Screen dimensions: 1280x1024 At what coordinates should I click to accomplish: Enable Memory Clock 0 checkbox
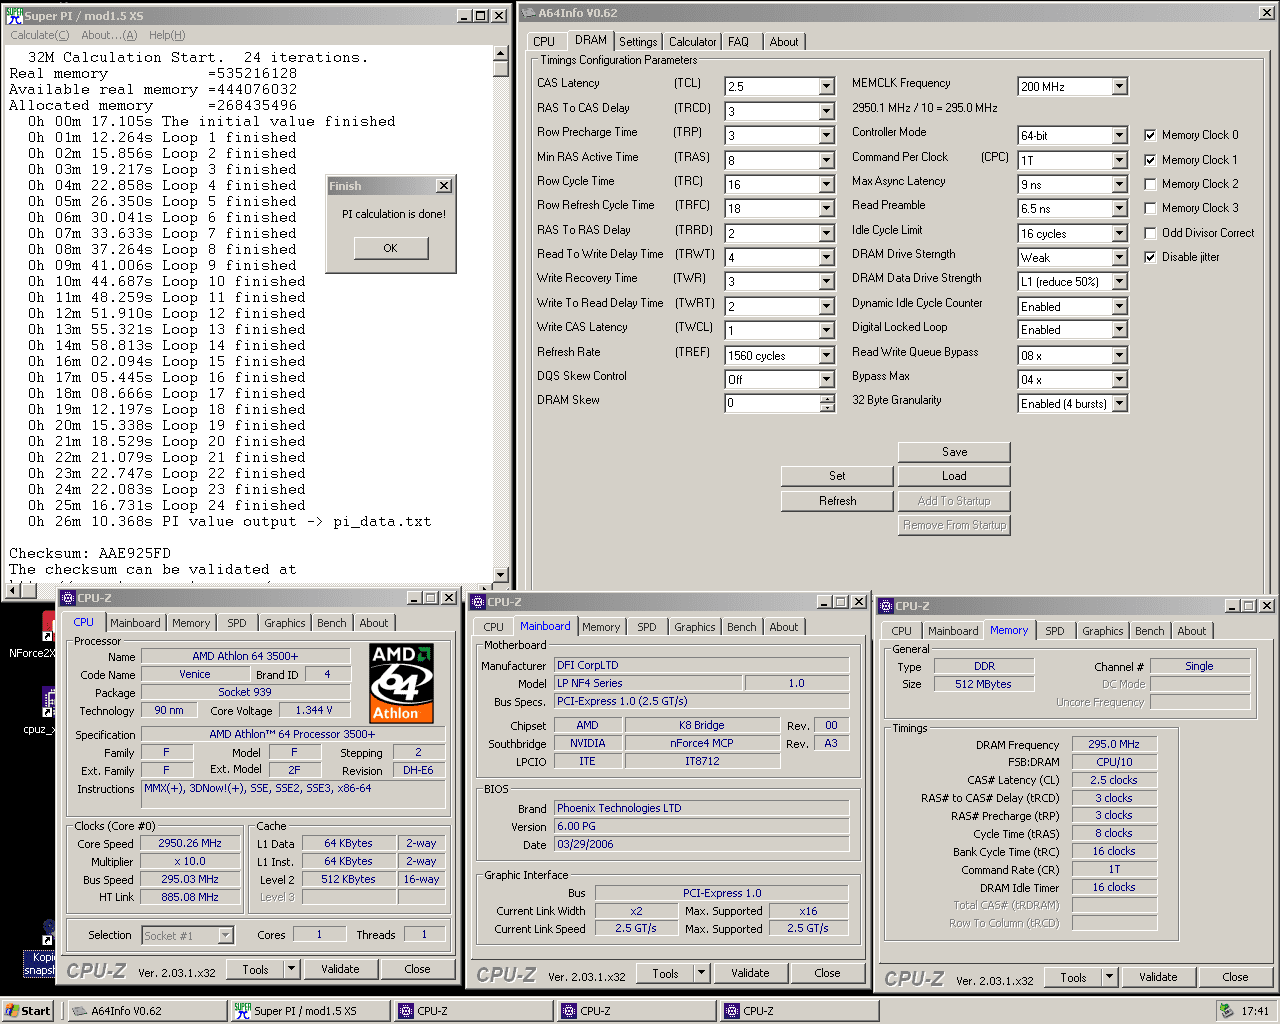pyautogui.click(x=1150, y=135)
